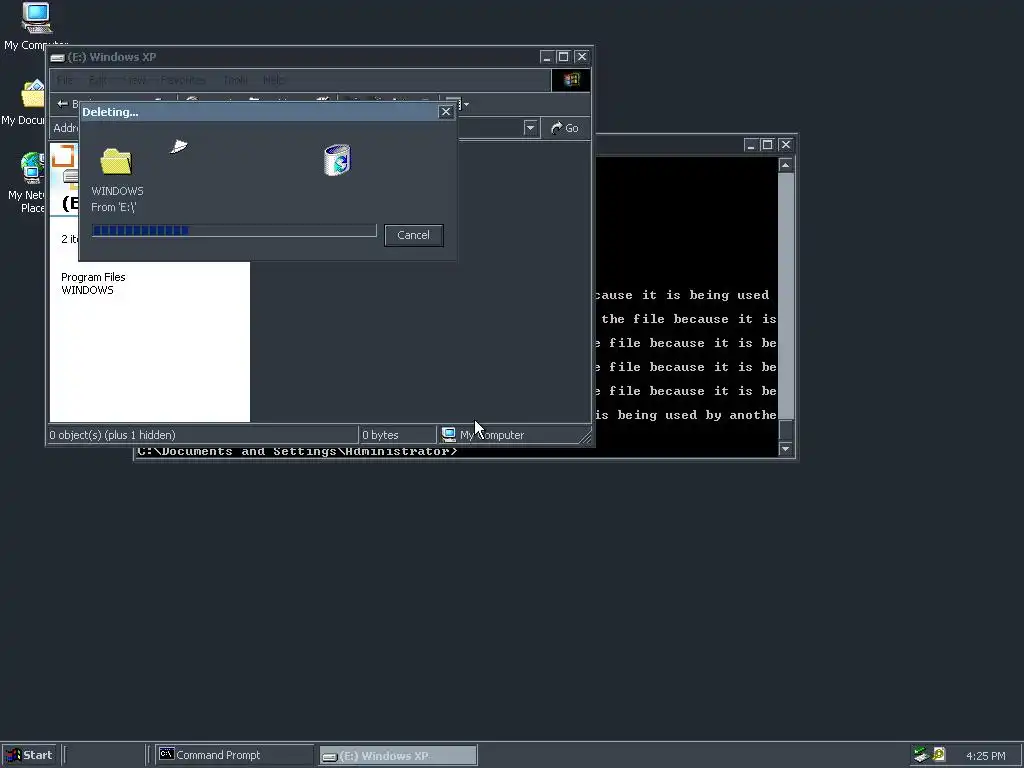The height and width of the screenshot is (768, 1024).
Task: Open My Documents desktop icon
Action: tap(24, 103)
